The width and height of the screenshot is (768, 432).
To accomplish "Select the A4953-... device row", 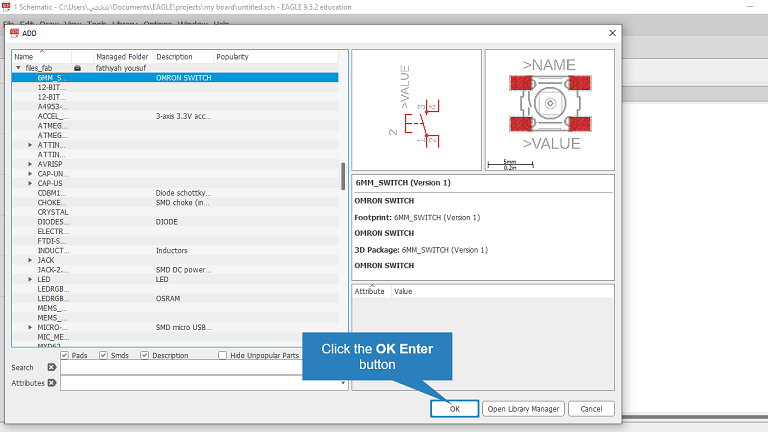I will 175,107.
